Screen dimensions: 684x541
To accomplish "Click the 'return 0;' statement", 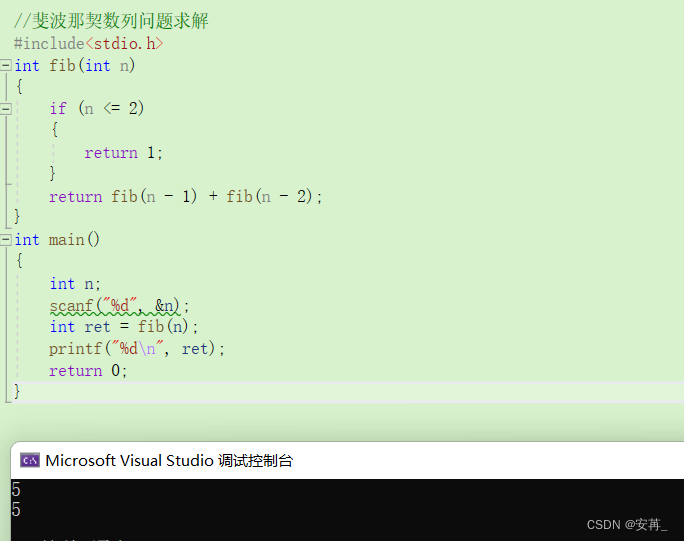I will pyautogui.click(x=88, y=370).
